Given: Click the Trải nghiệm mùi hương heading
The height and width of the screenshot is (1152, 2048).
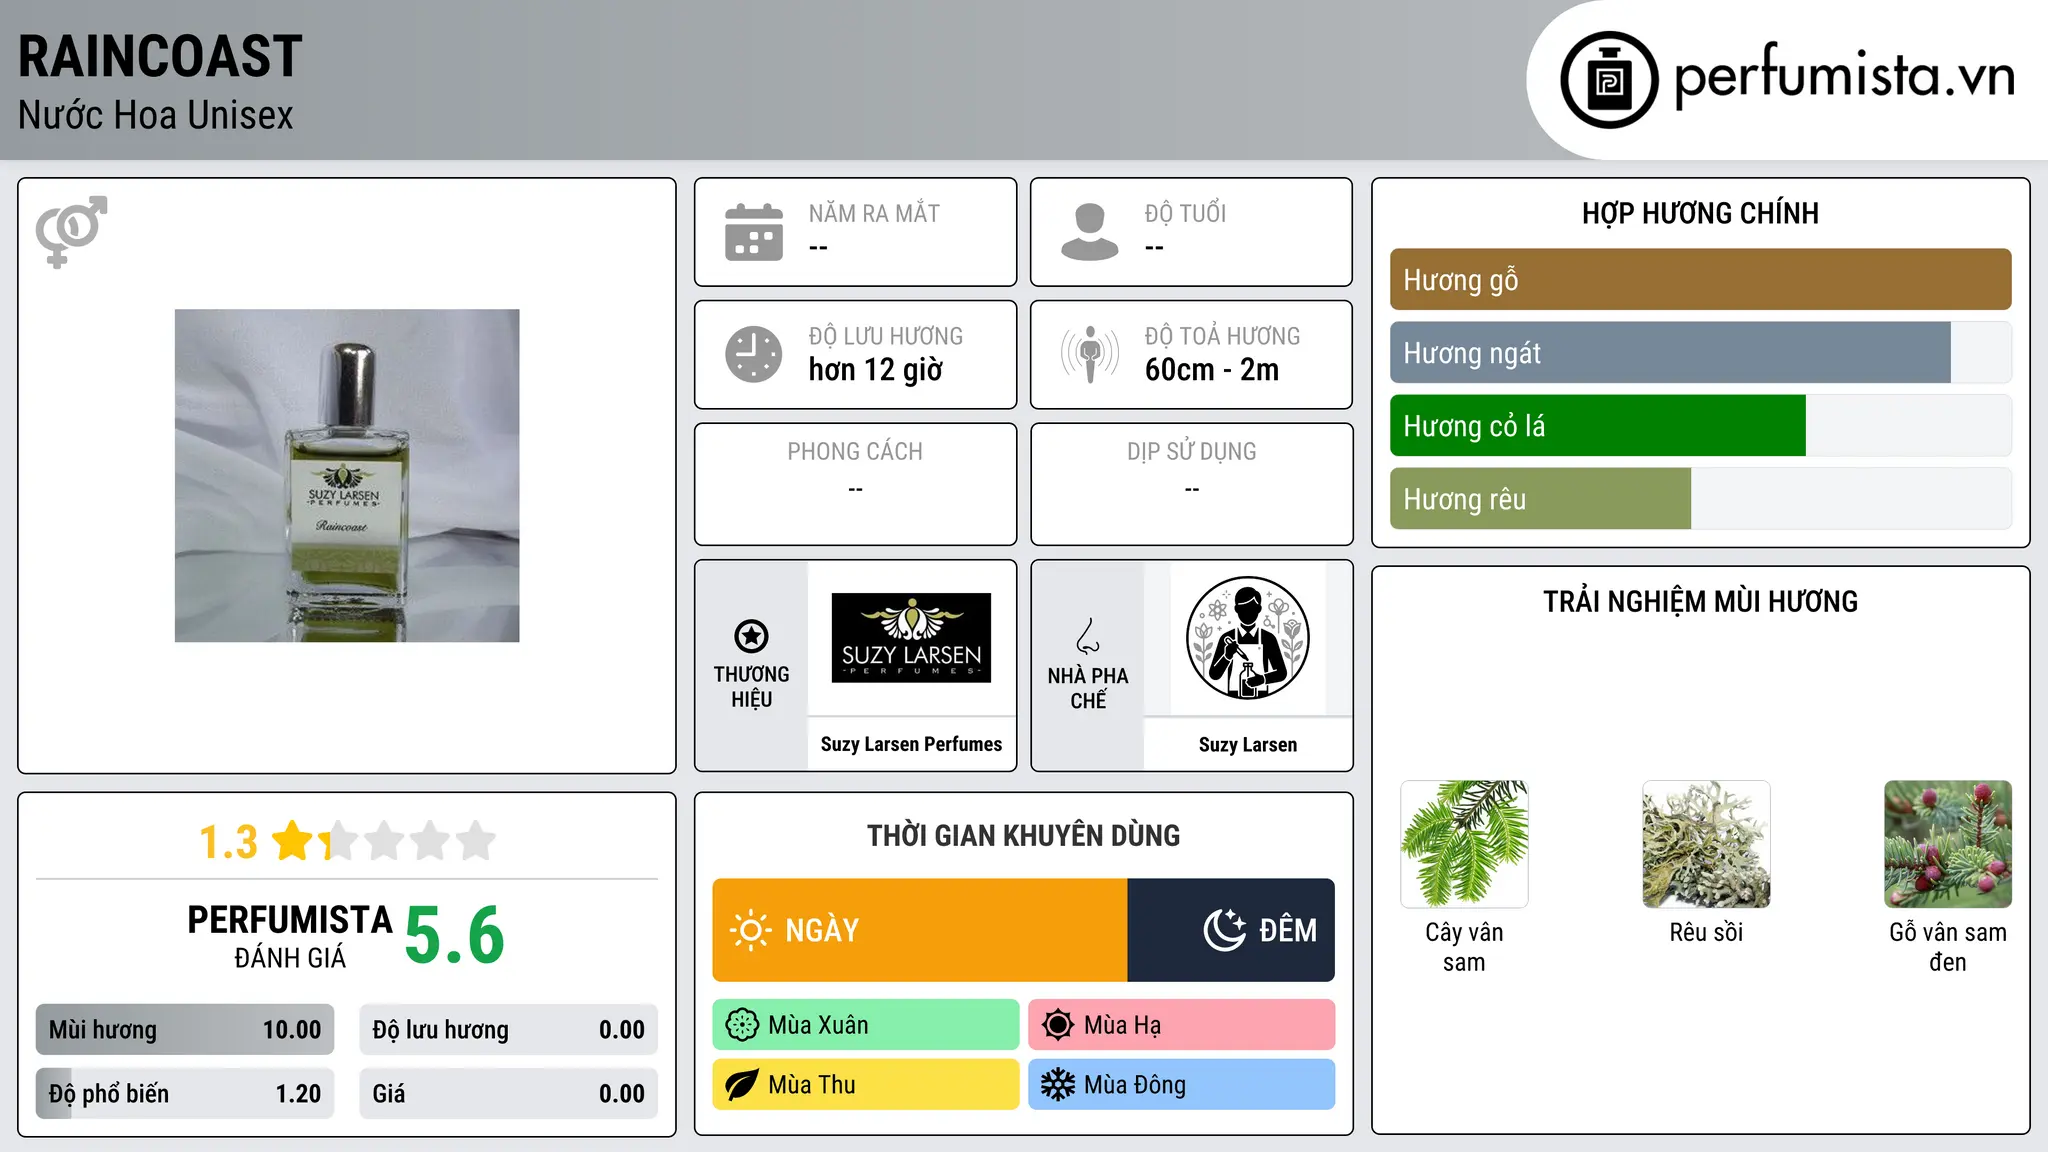Looking at the screenshot, I should pos(1700,601).
